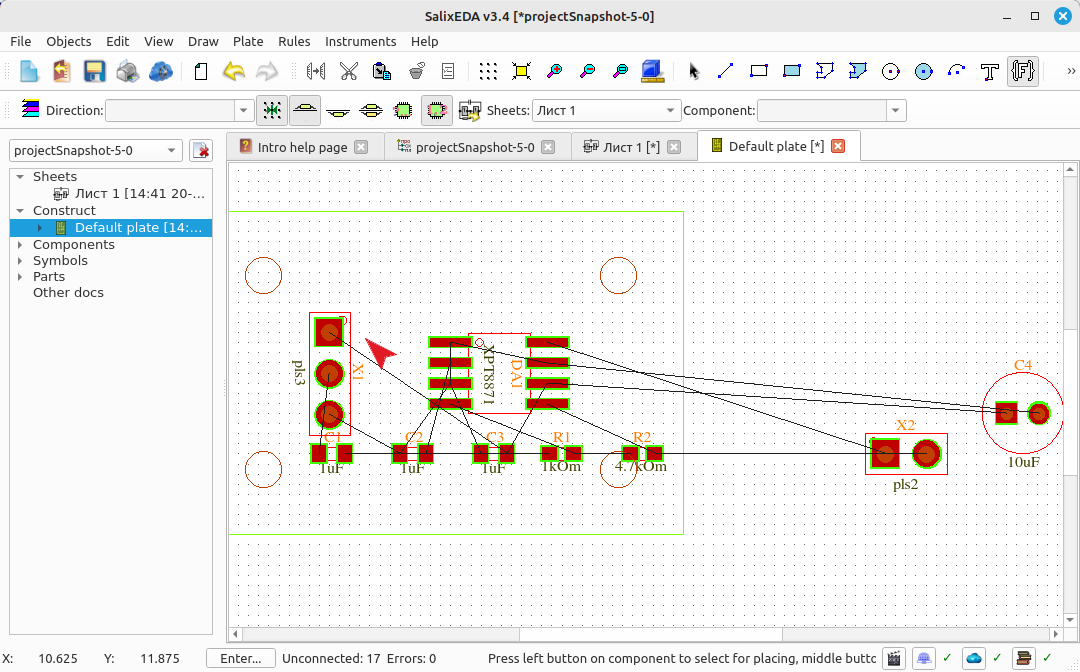Click the blank white page toolbar icon

pyautogui.click(x=200, y=71)
